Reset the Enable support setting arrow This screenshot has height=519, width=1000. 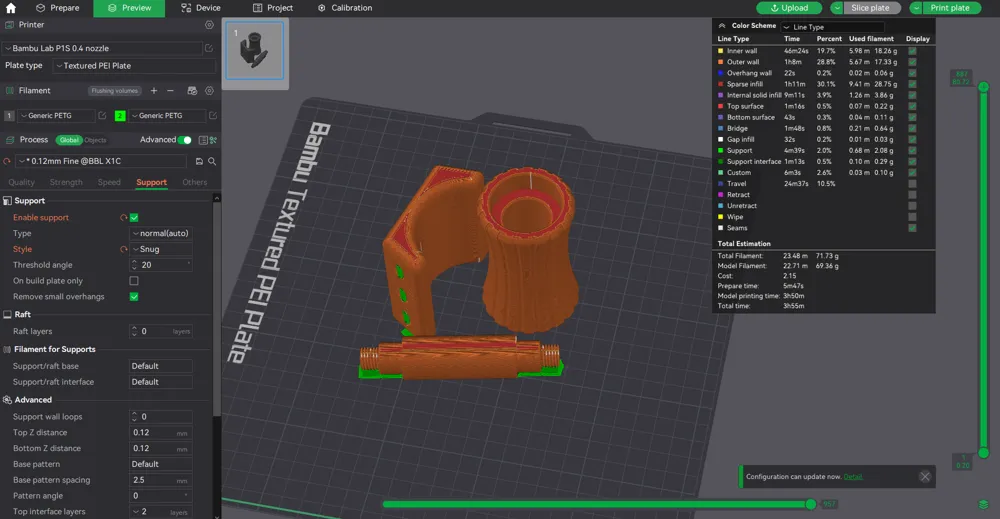point(123,217)
